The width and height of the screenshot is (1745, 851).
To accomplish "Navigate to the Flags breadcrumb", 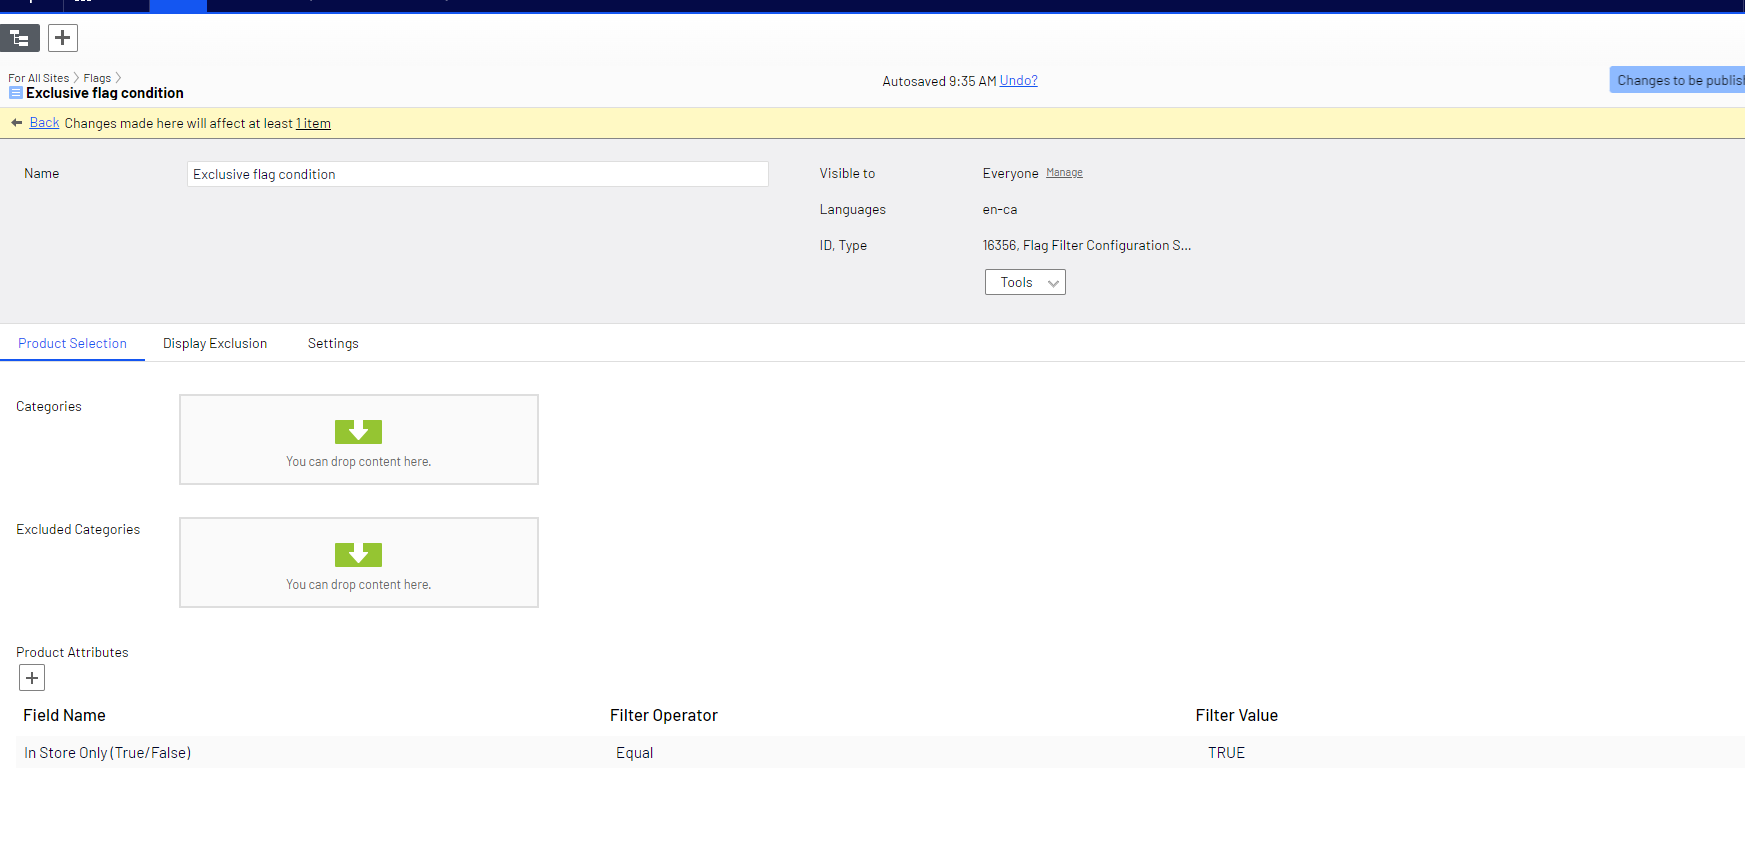I will 97,78.
